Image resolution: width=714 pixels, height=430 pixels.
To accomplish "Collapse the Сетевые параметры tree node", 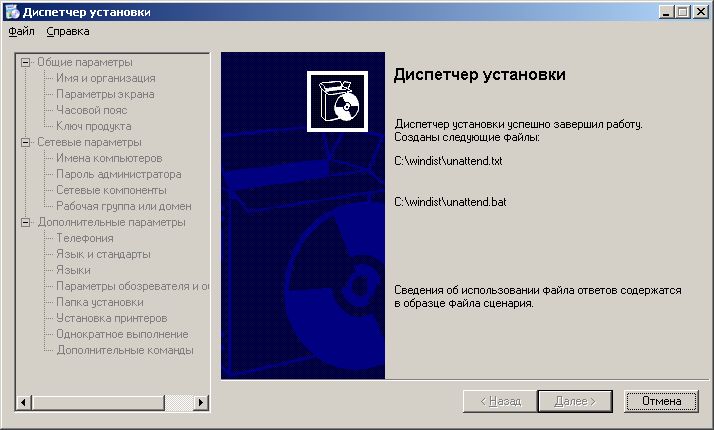I will (x=26, y=142).
